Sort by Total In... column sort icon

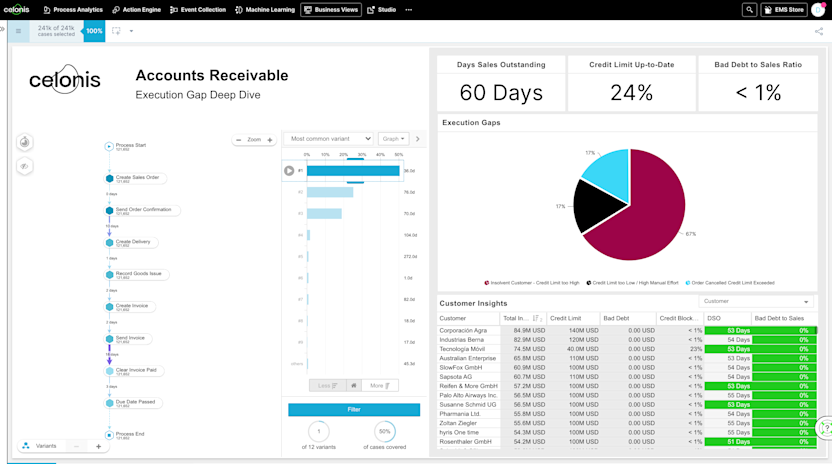[x=537, y=319]
